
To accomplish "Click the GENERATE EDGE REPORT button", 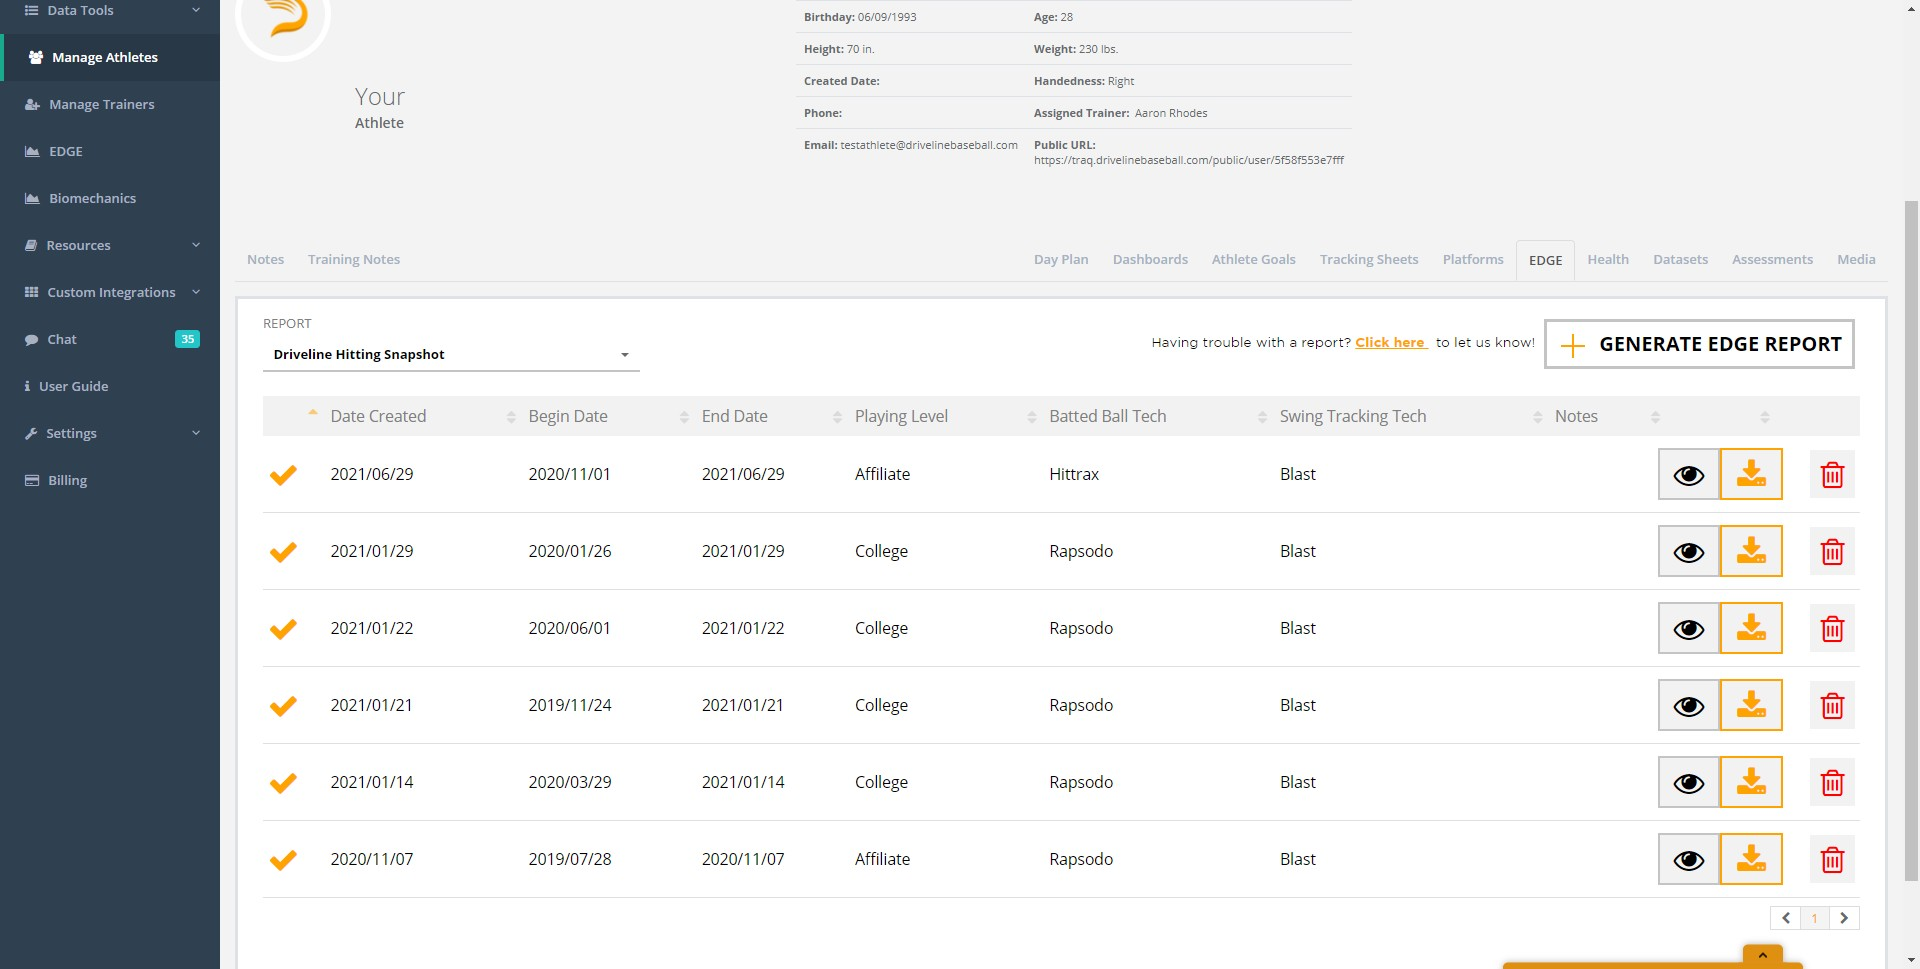I will pyautogui.click(x=1699, y=344).
